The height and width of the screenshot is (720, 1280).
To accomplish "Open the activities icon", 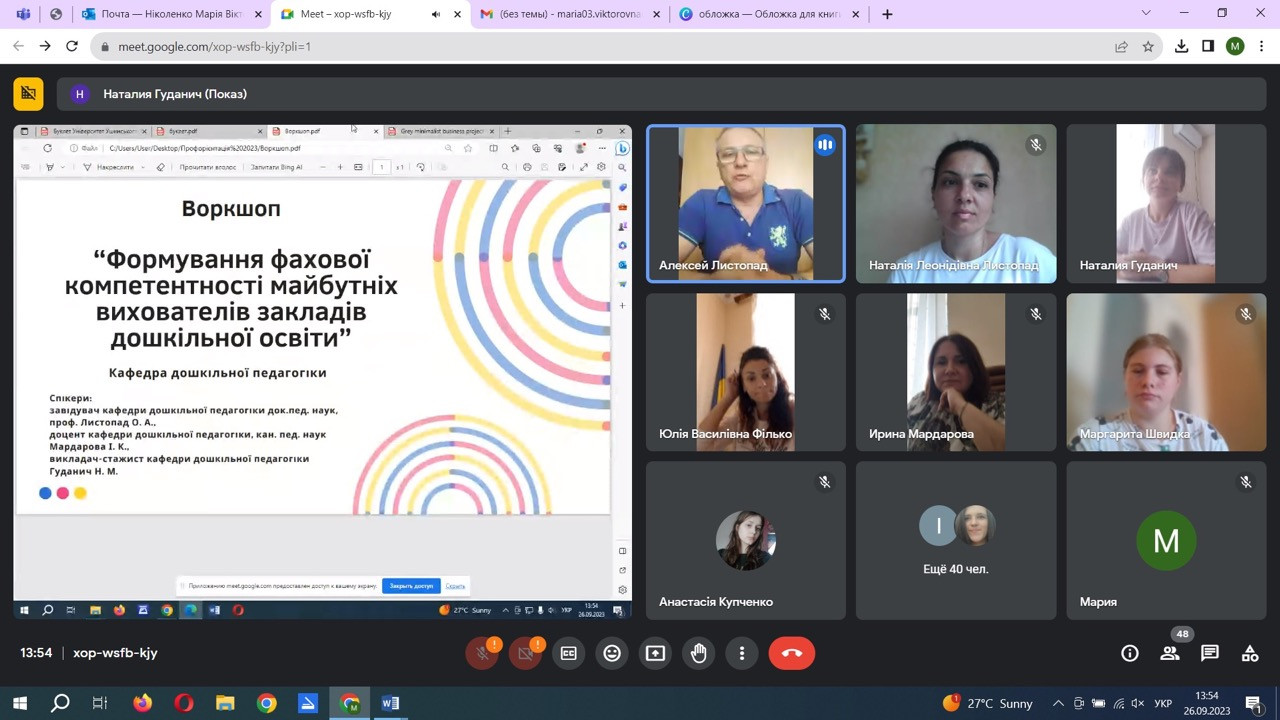I will tap(1249, 653).
